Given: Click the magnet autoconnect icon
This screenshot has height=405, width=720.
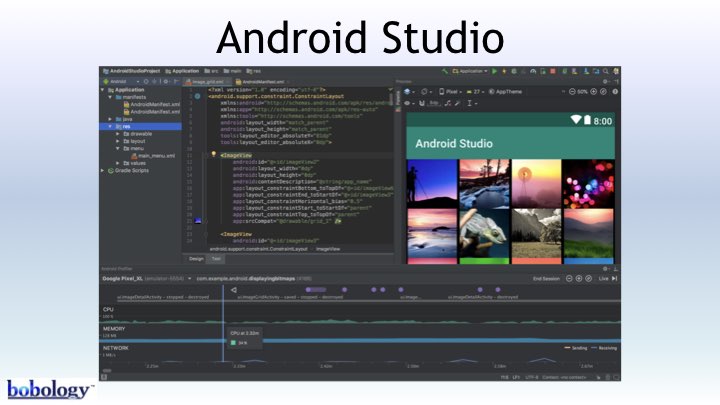Looking at the screenshot, I should click(x=422, y=103).
